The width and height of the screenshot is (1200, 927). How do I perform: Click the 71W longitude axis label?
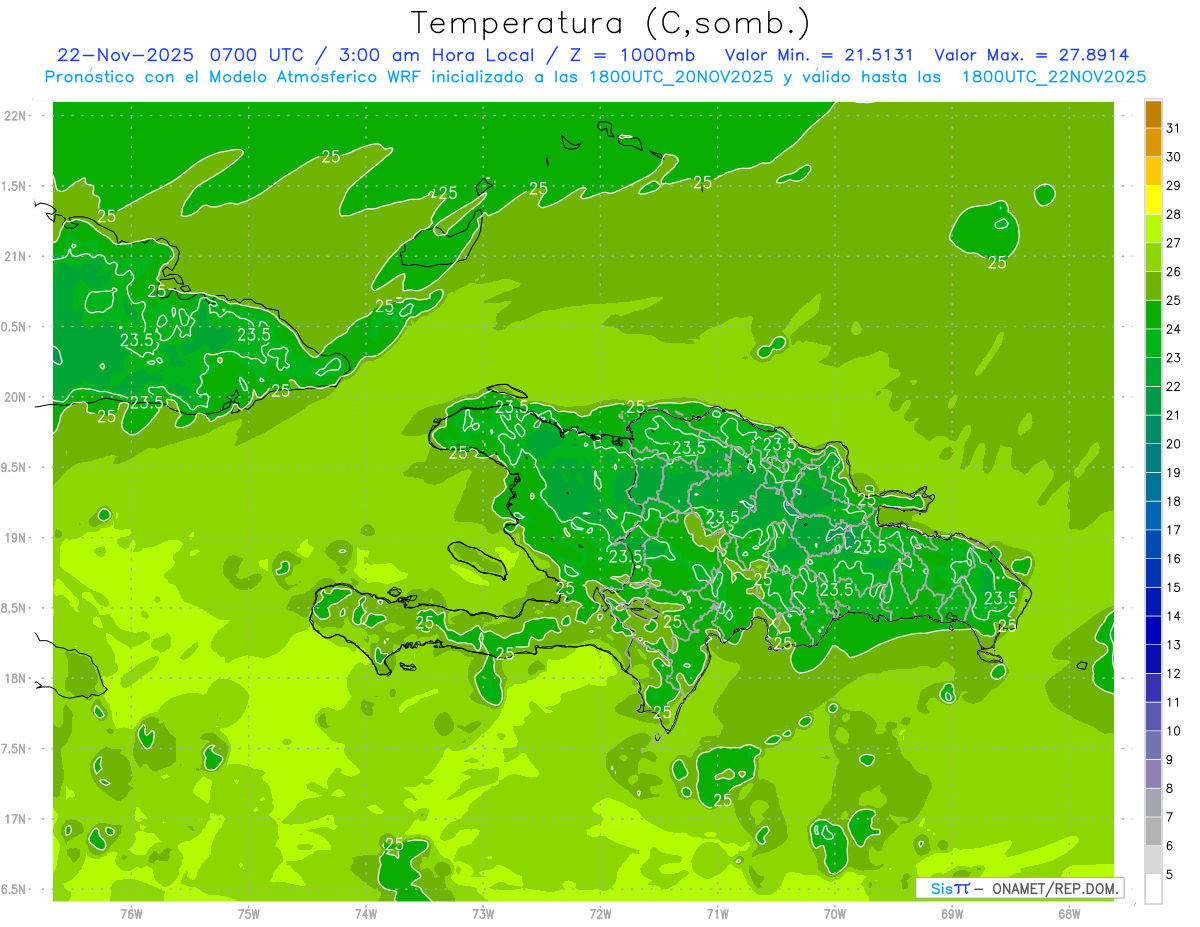point(717,914)
